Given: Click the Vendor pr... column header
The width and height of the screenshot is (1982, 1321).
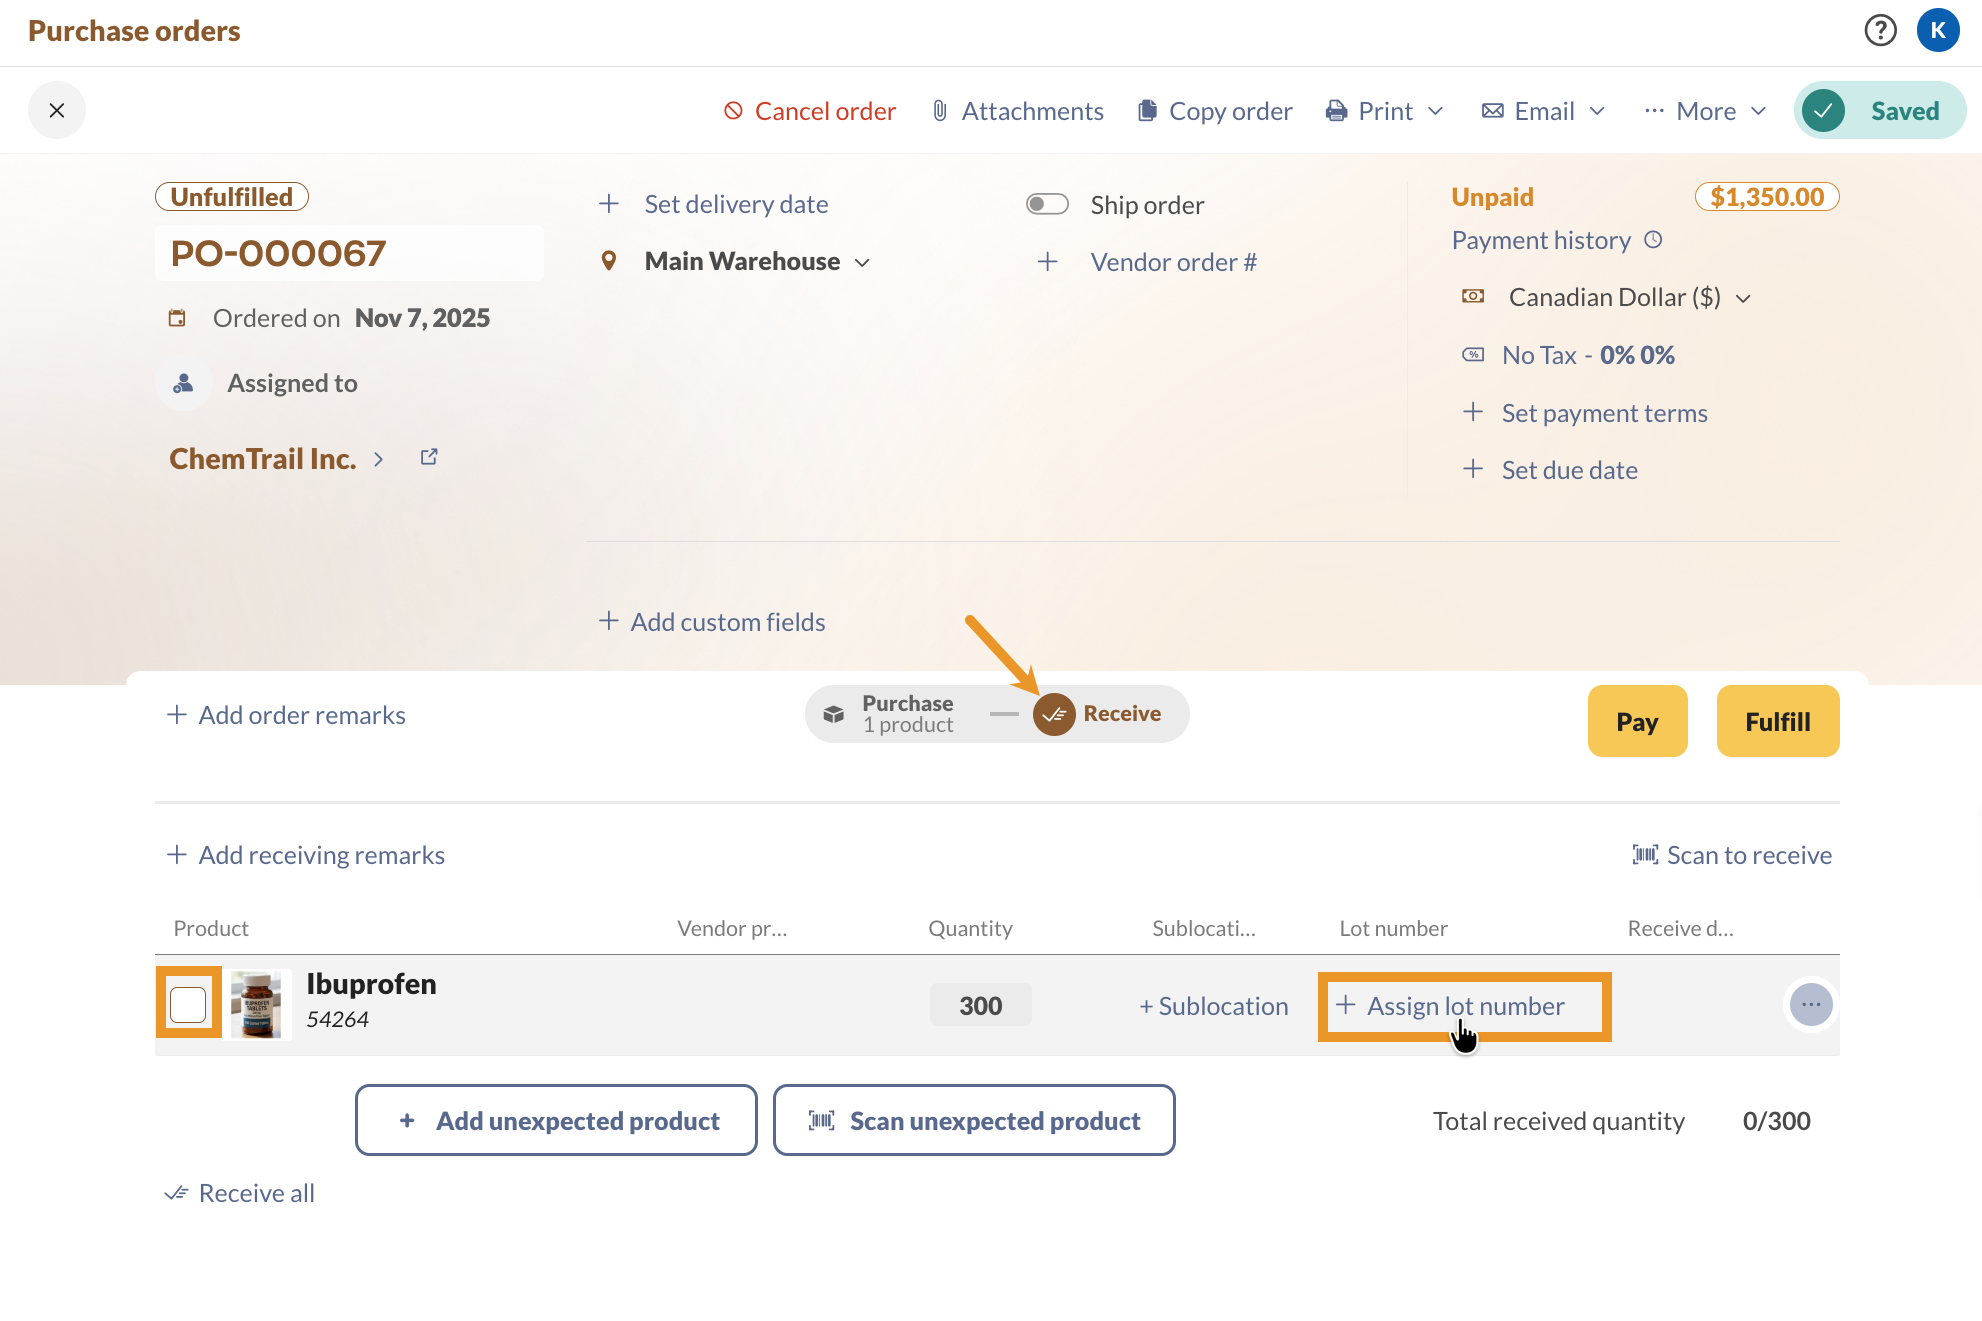Looking at the screenshot, I should (x=732, y=928).
